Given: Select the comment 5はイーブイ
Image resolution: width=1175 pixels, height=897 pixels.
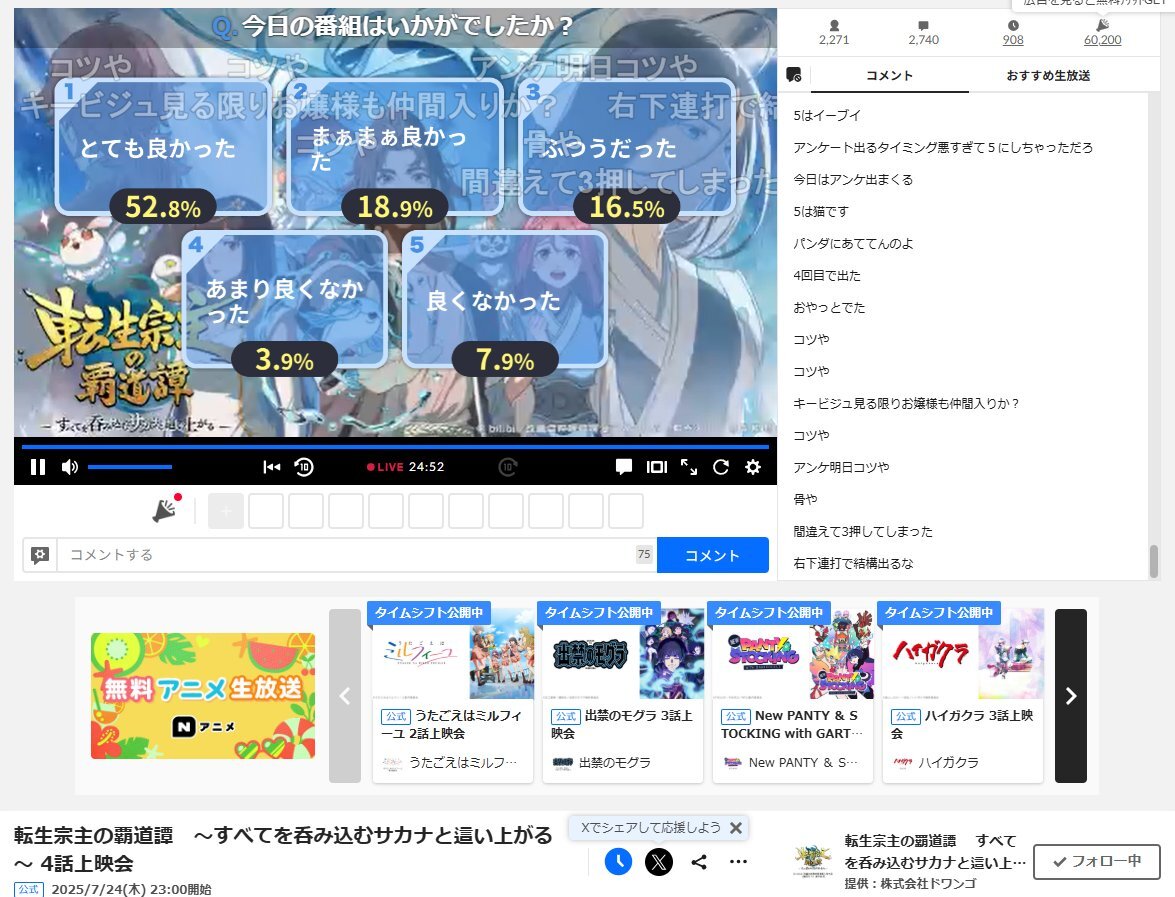Looking at the screenshot, I should point(827,115).
